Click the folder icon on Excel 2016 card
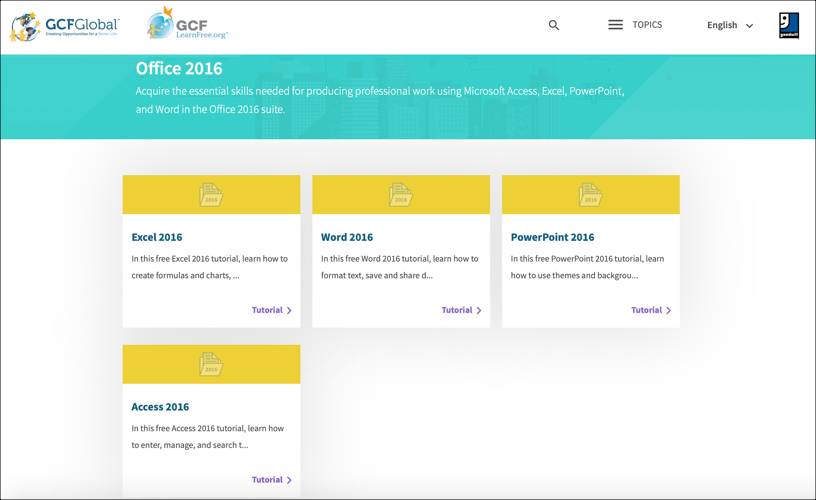 211,195
